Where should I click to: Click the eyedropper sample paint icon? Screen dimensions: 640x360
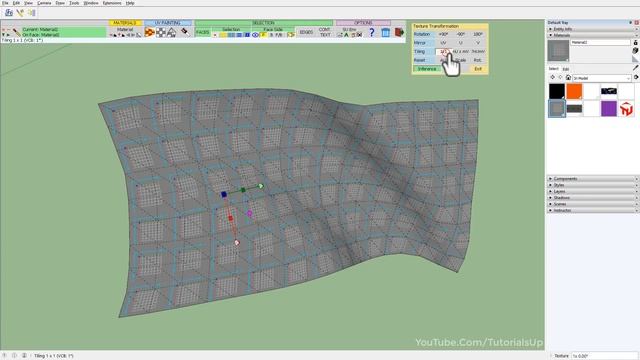636,68
